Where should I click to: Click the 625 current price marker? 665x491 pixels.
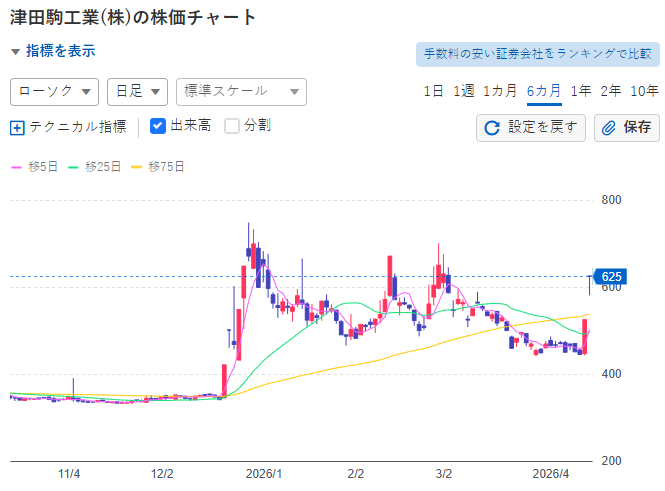(x=610, y=276)
